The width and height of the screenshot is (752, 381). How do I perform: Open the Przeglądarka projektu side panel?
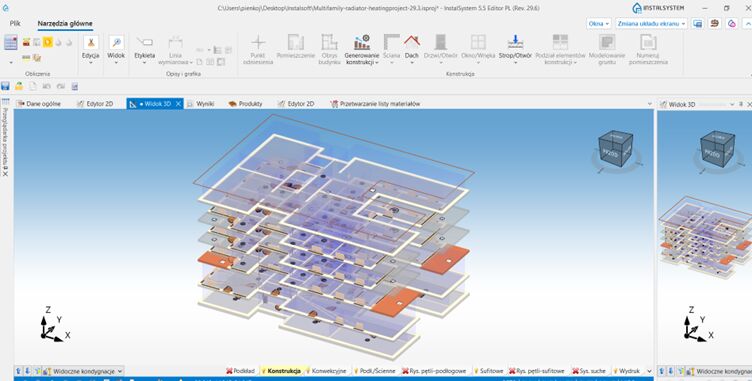click(5, 138)
